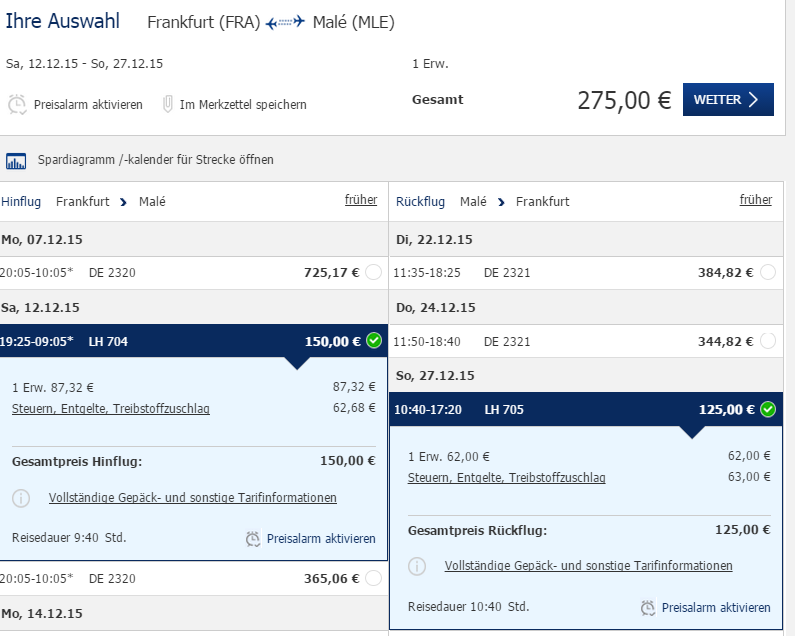Click date header Mo, 14.12.15

click(x=42, y=613)
